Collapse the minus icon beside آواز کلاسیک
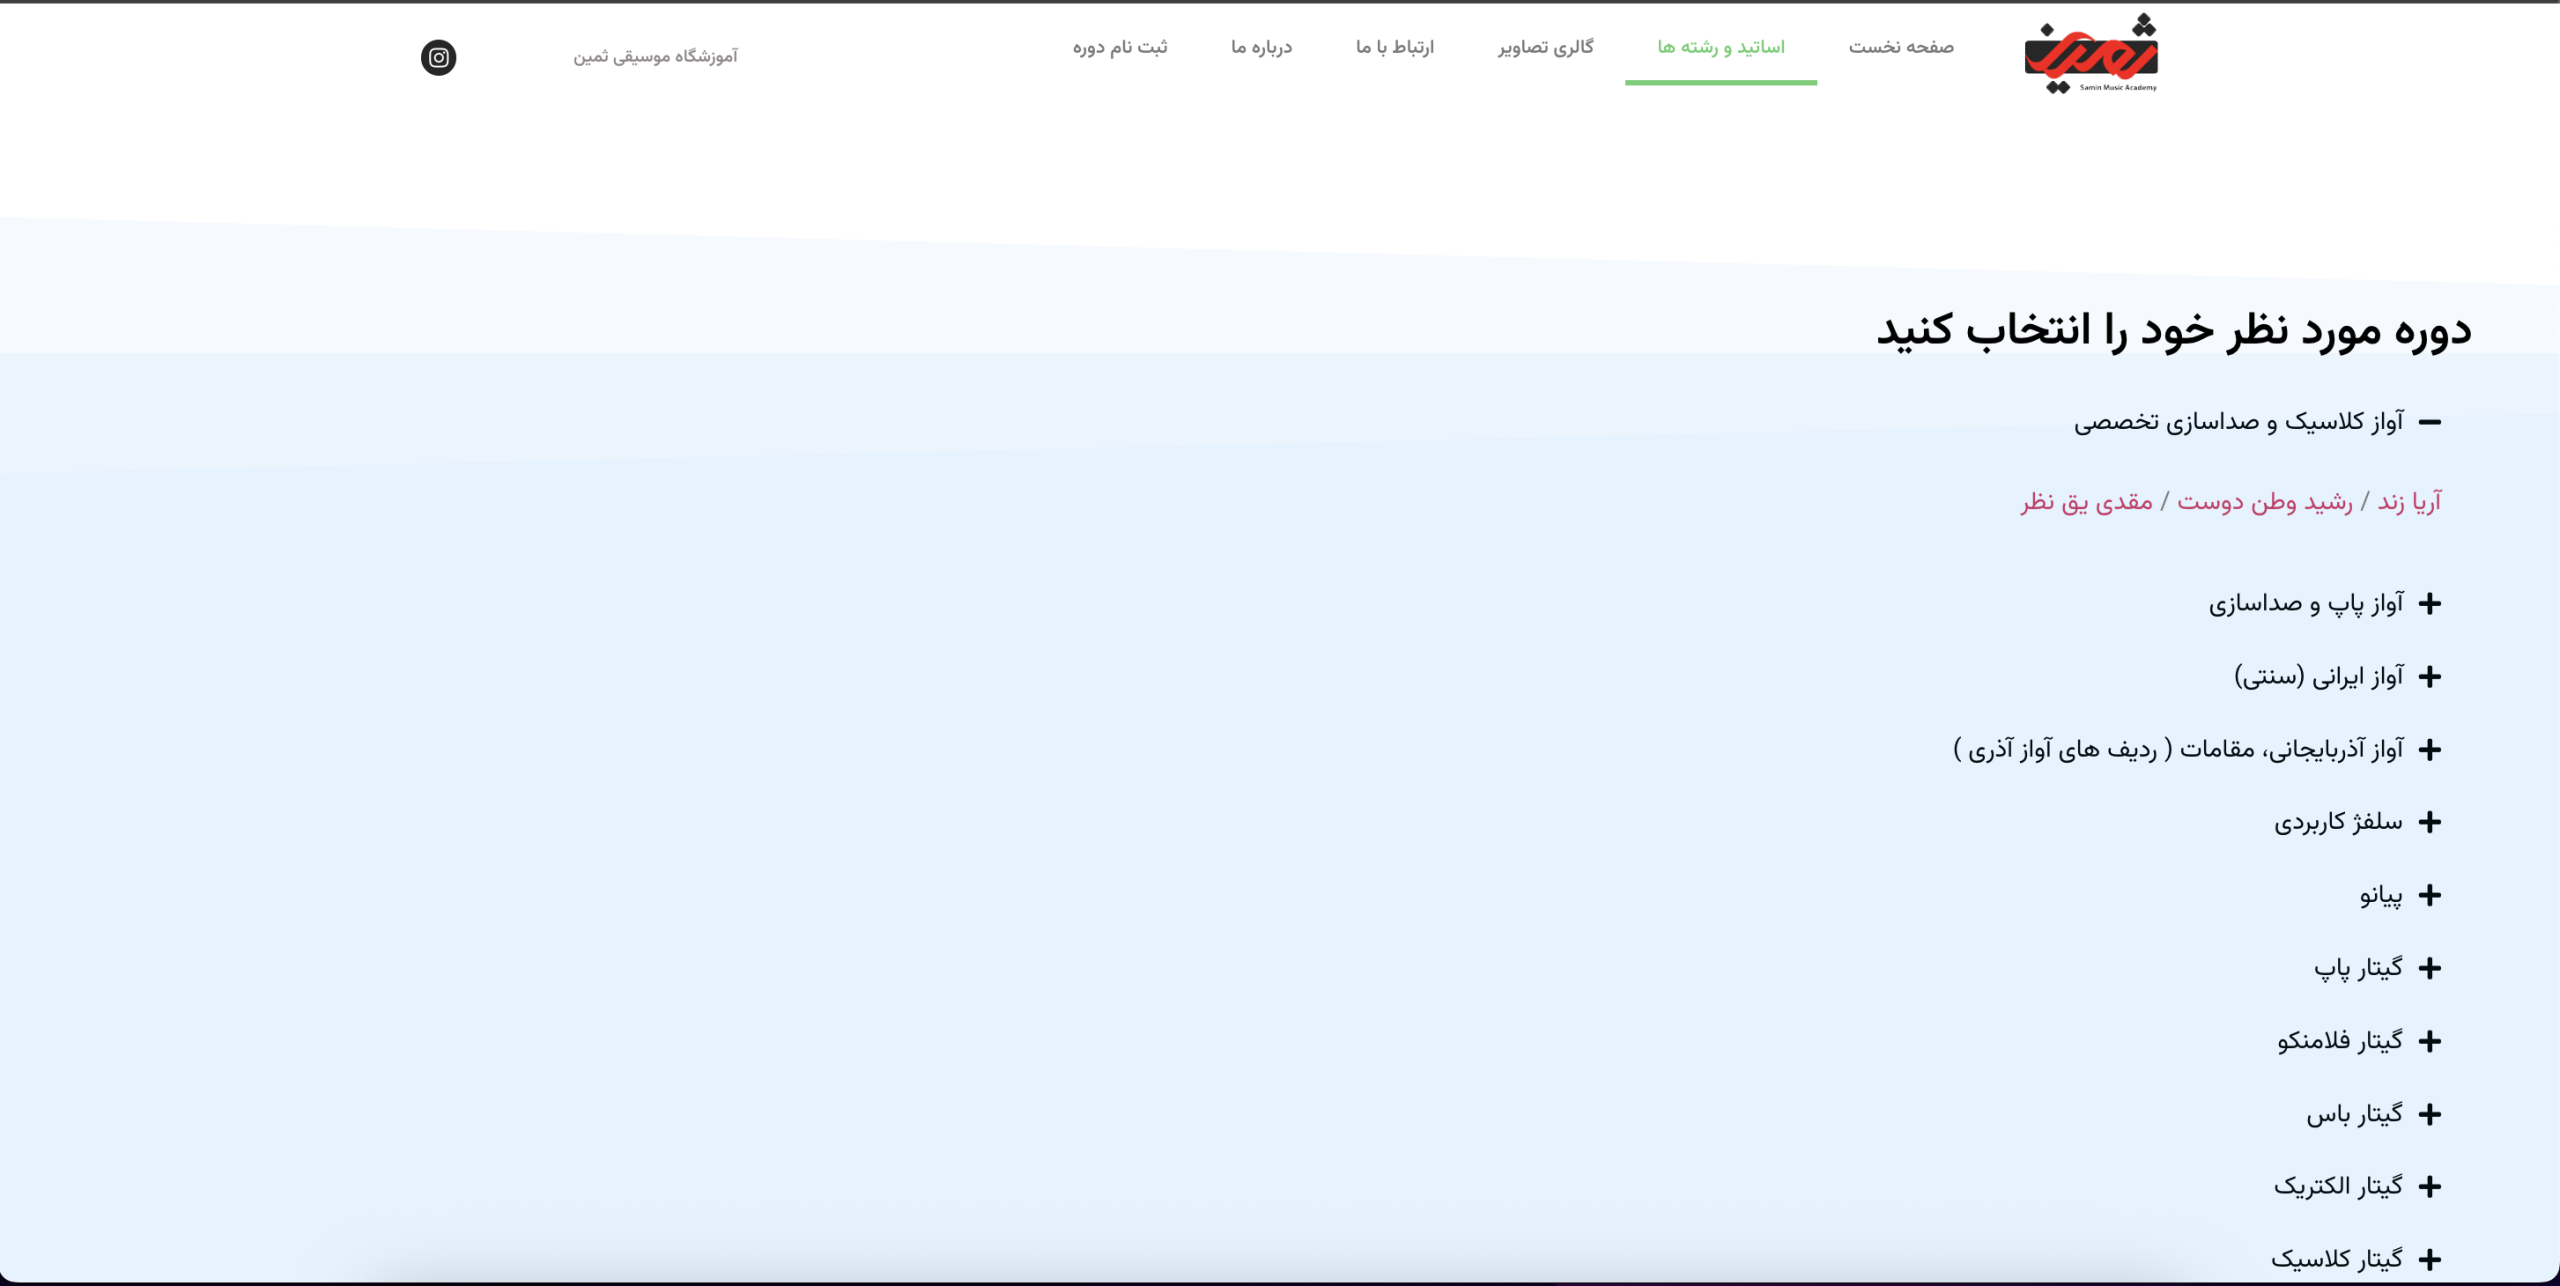 [2430, 422]
